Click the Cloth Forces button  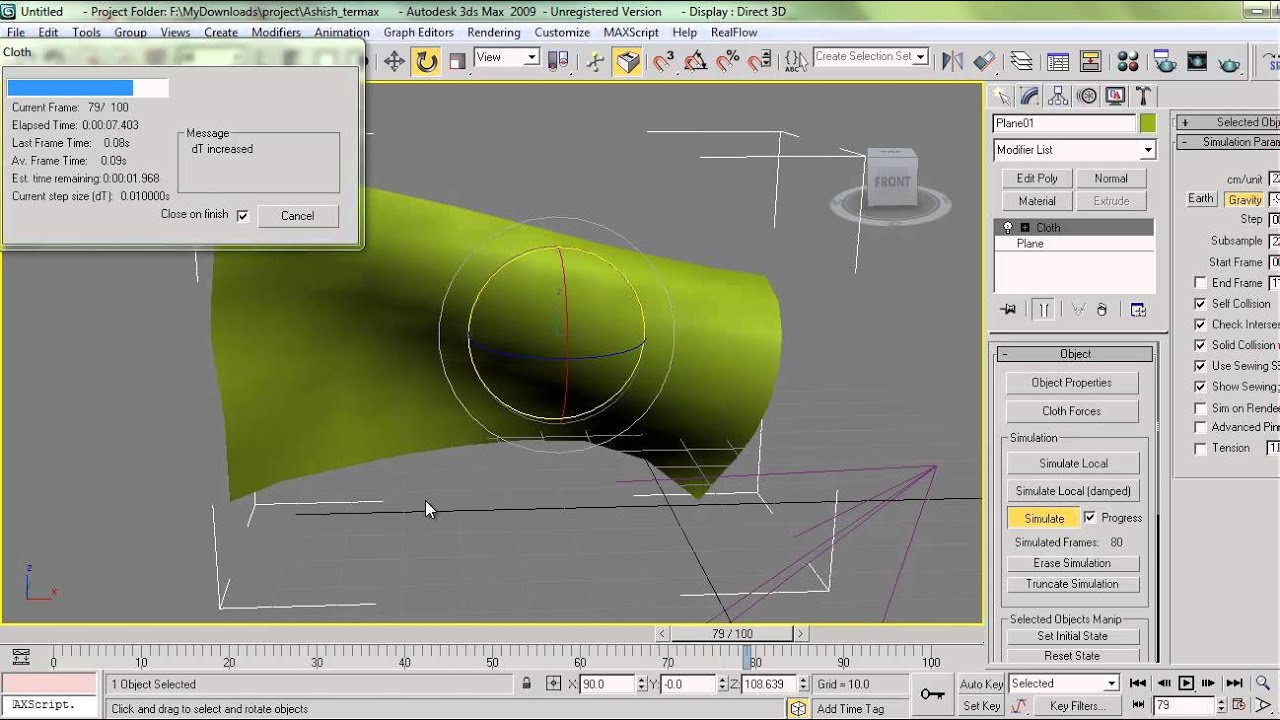tap(1071, 411)
